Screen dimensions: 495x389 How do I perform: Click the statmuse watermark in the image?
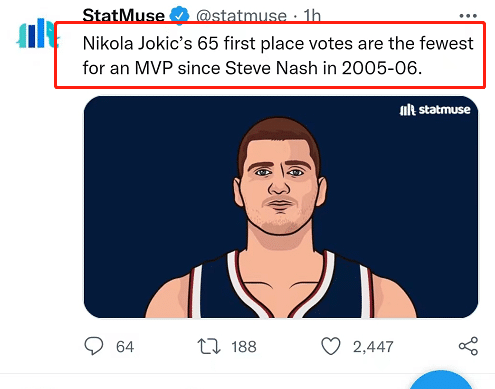pyautogui.click(x=435, y=110)
